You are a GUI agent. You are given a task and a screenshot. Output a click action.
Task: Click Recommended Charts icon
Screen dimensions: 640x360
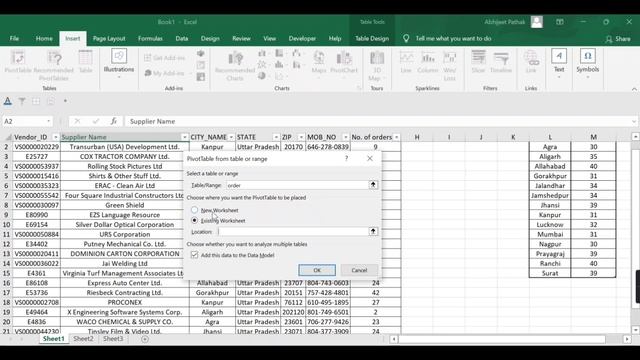point(235,65)
